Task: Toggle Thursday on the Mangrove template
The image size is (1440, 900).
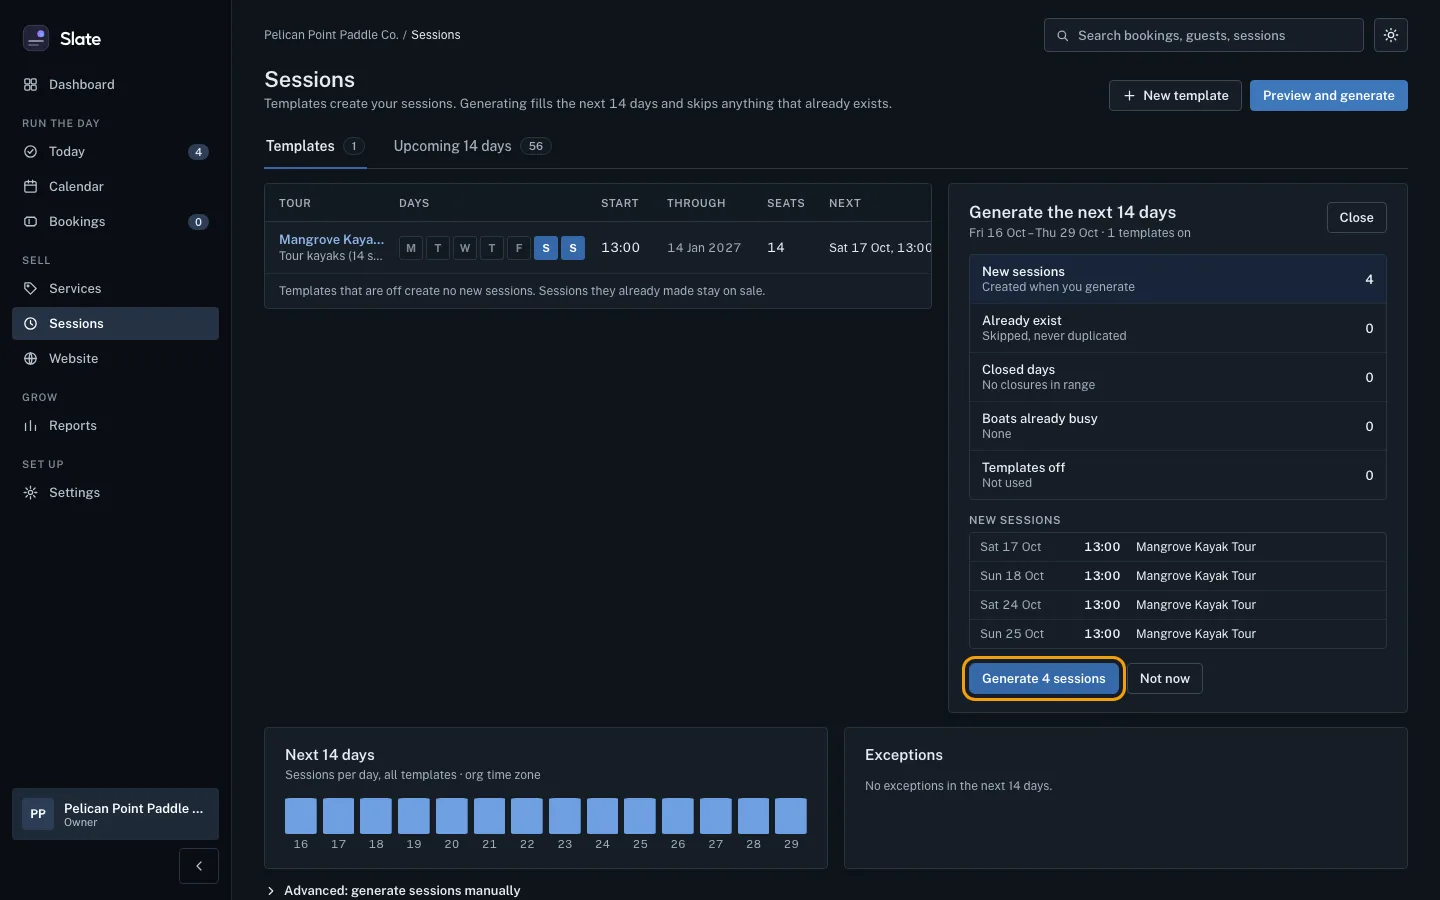Action: tap(492, 248)
